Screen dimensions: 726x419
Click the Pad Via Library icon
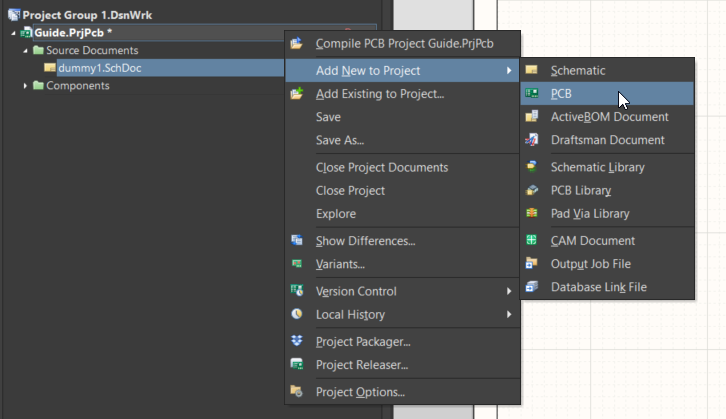(x=532, y=213)
